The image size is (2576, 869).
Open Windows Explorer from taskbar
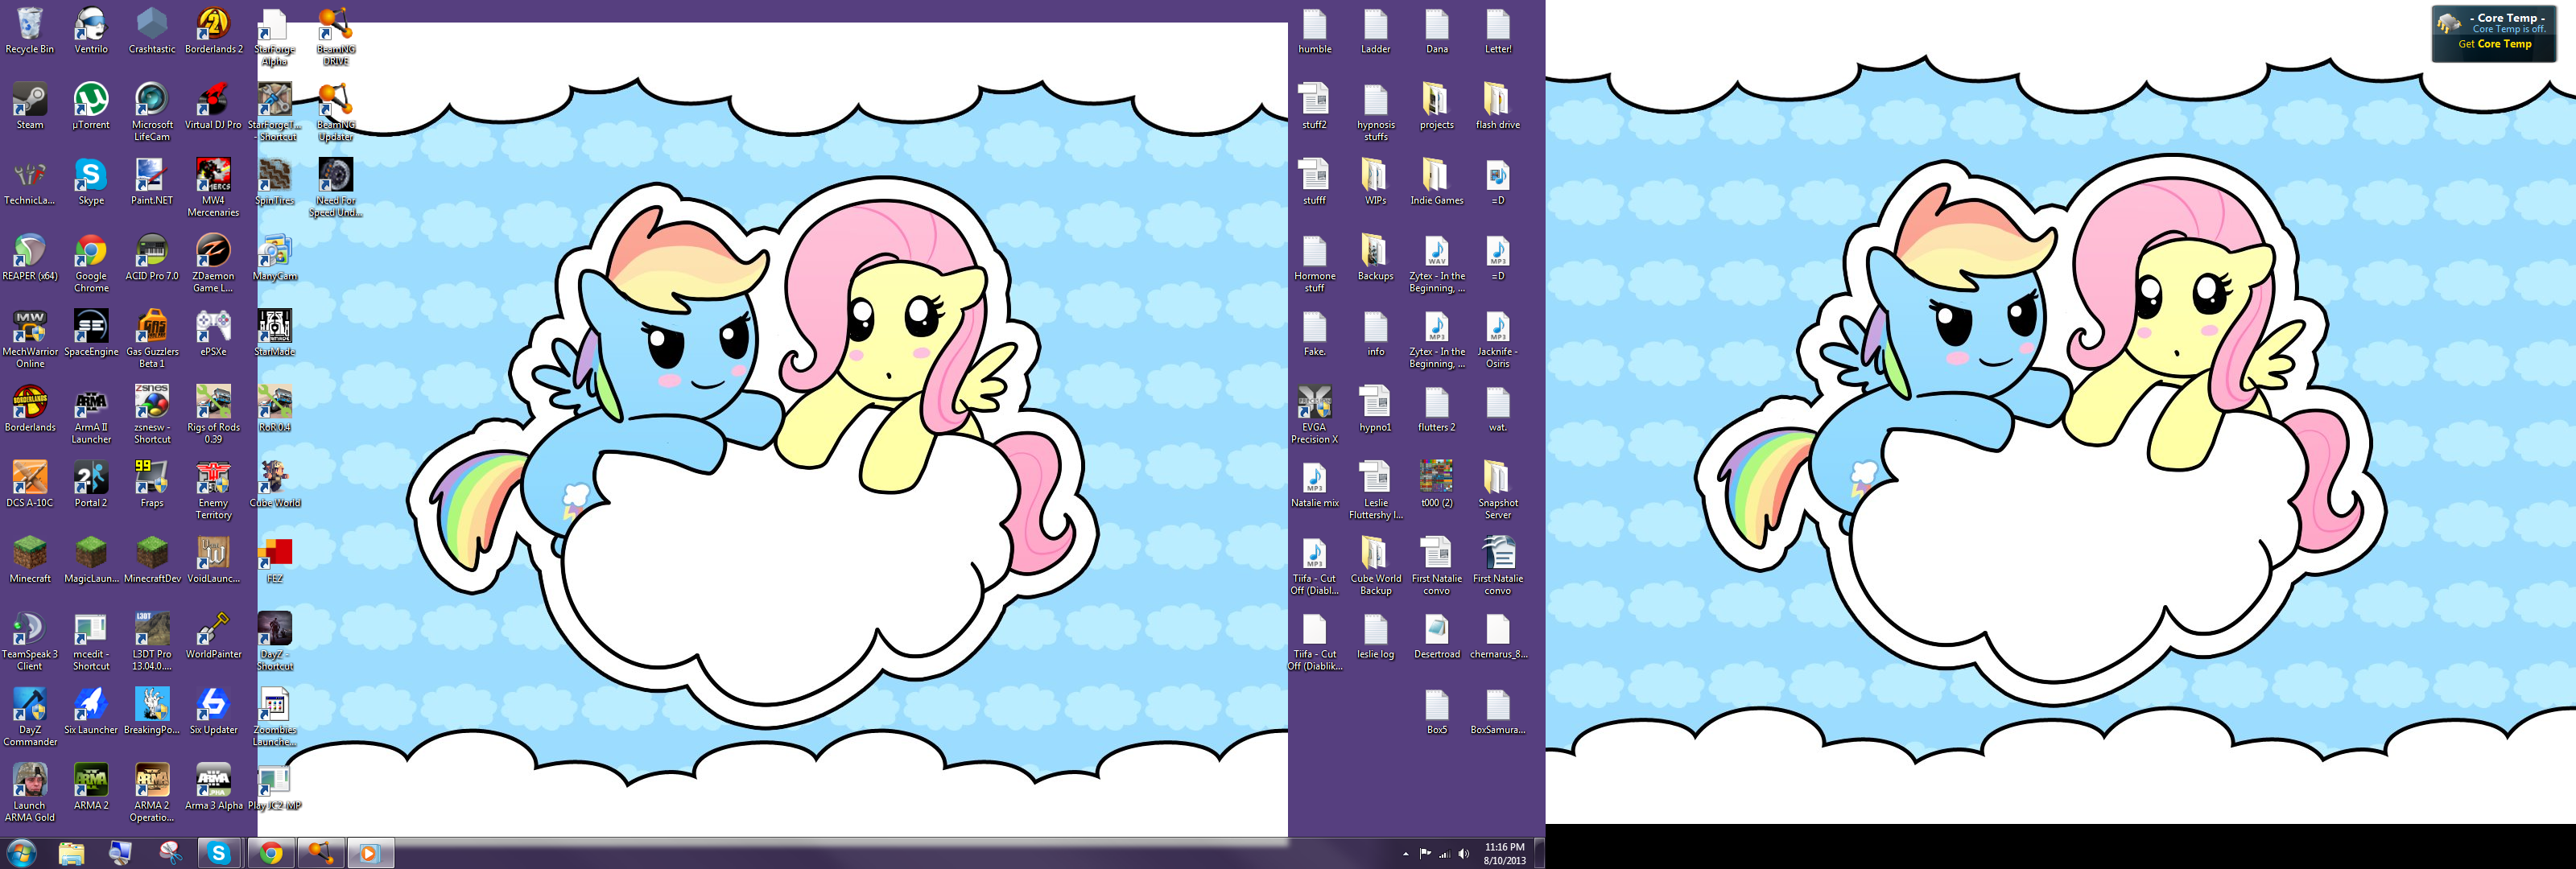click(71, 853)
